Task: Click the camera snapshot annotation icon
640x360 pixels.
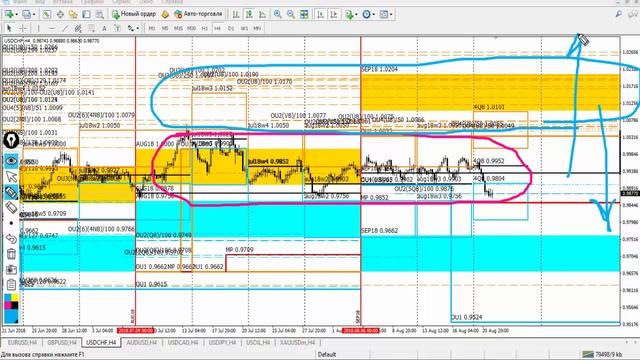Action: tap(11, 269)
